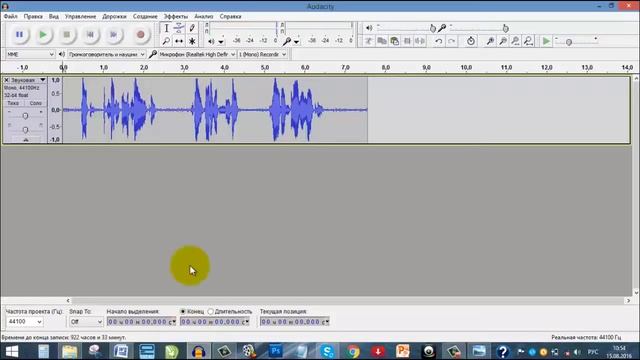Image resolution: width=640 pixels, height=360 pixels.
Task: Toggle the track Mute button
Action: (13, 103)
